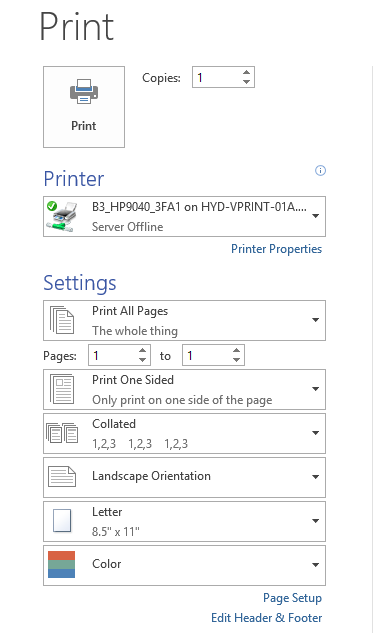This screenshot has height=633, width=378.
Task: Decrease the Pages from value
Action: pyautogui.click(x=143, y=360)
